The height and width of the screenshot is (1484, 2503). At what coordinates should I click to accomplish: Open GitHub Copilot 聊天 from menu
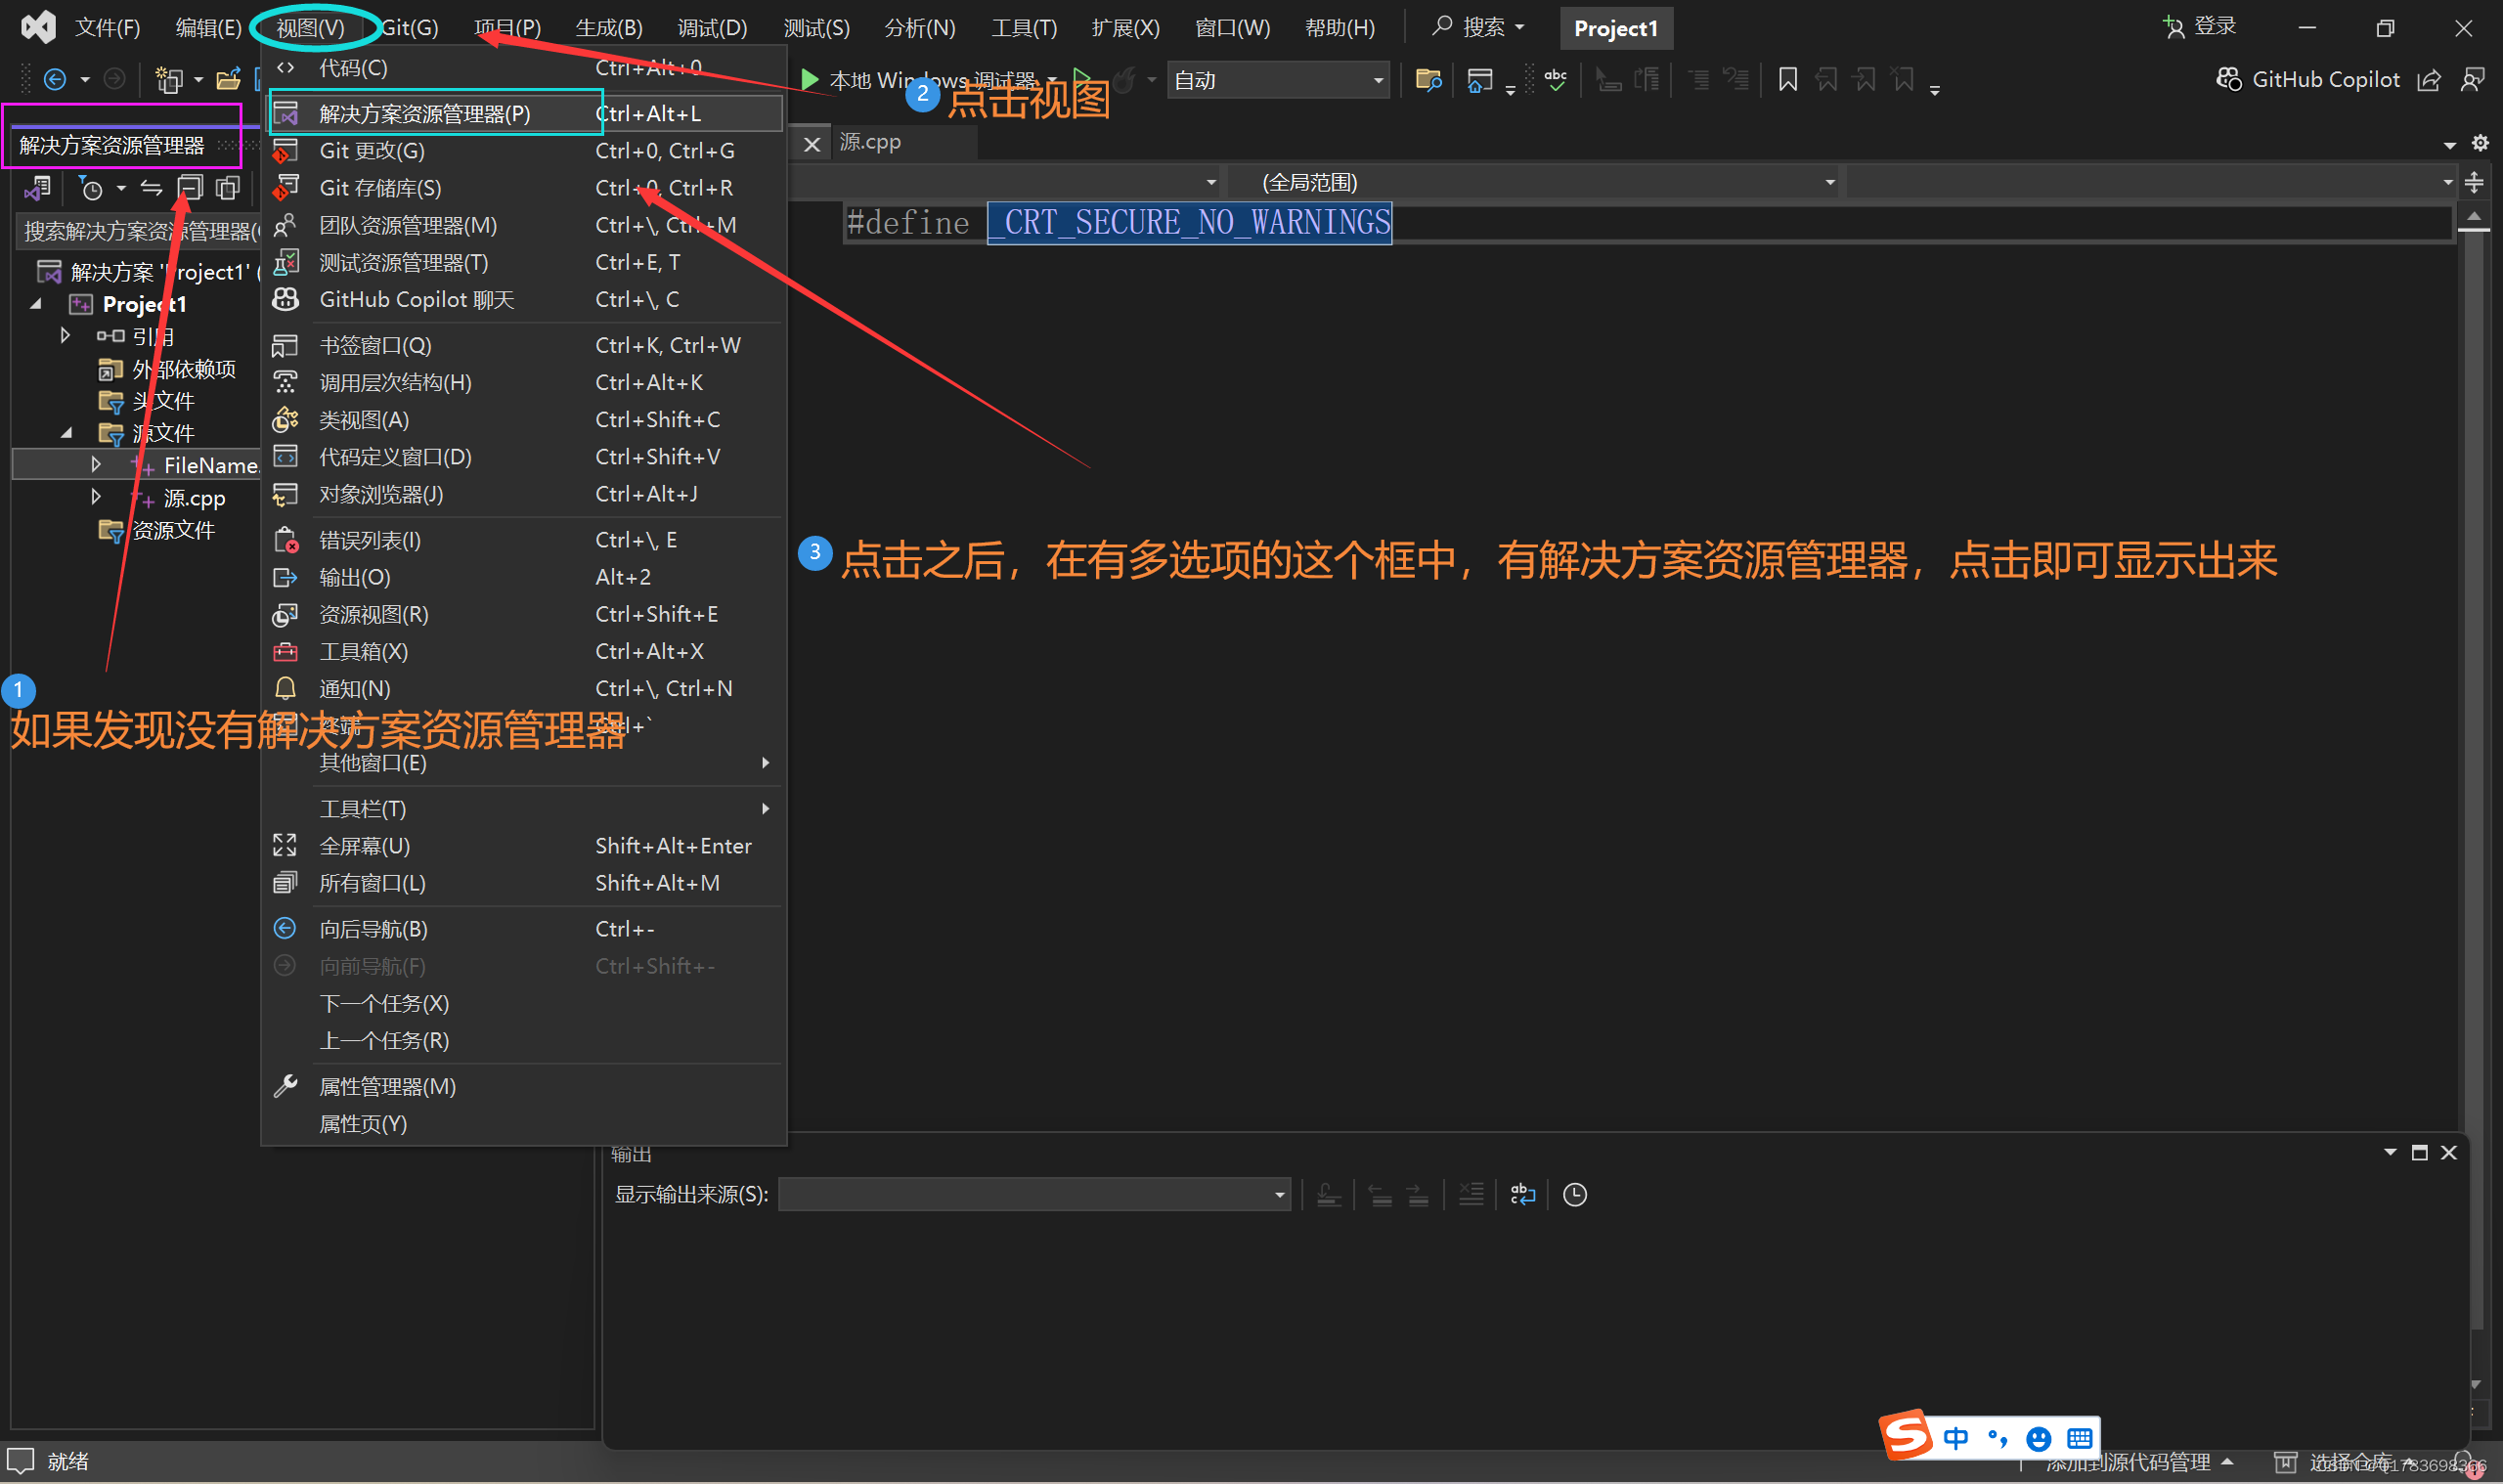525,299
